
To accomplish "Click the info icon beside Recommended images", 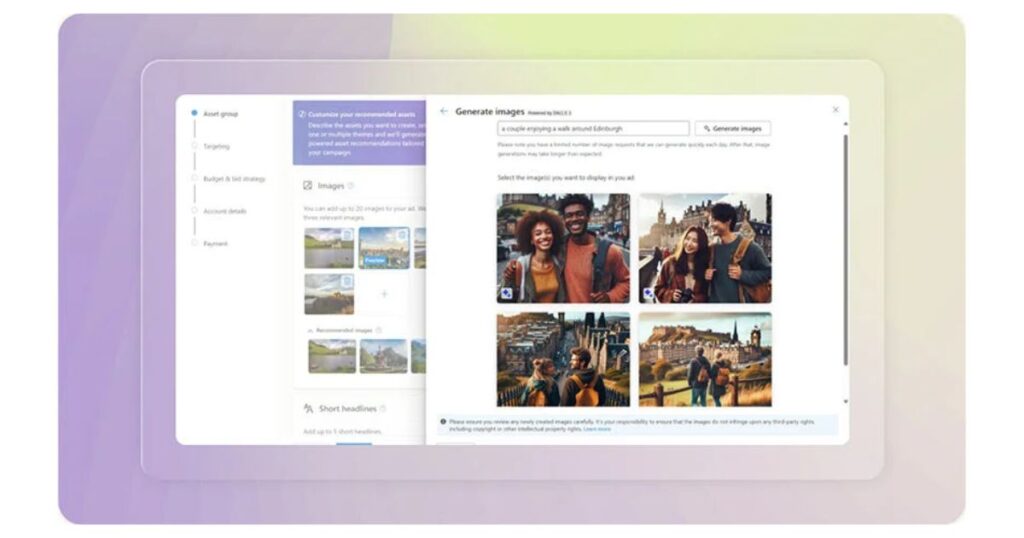I will [x=379, y=330].
